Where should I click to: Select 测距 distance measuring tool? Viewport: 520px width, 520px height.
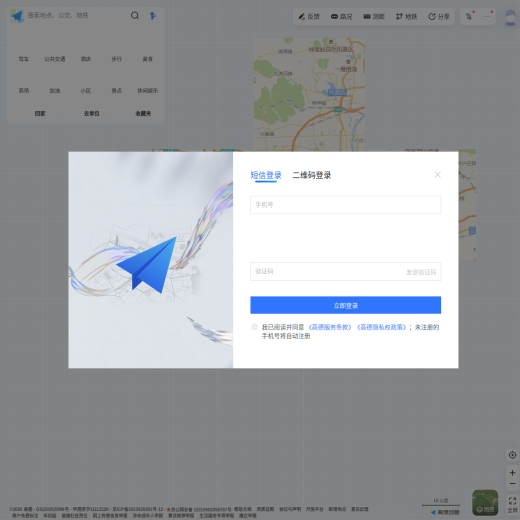click(x=374, y=16)
